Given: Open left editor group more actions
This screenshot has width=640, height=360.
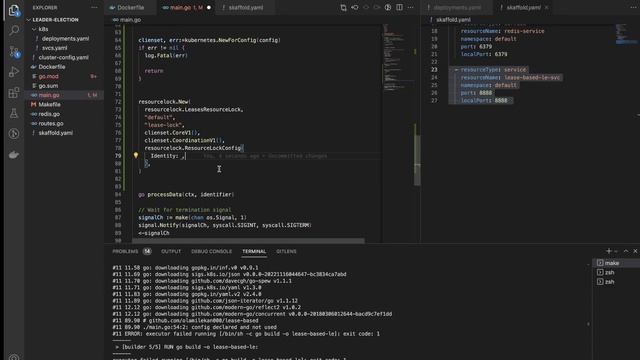Looking at the screenshot, I should pos(411,7).
